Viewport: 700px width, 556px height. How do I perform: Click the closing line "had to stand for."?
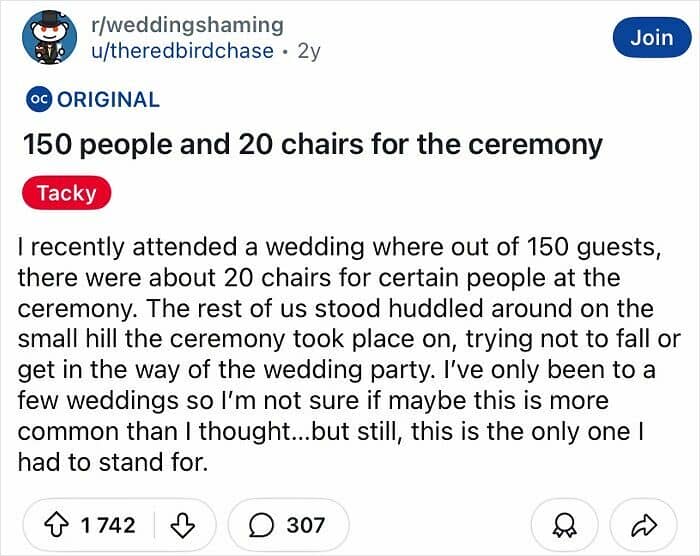pos(113,462)
